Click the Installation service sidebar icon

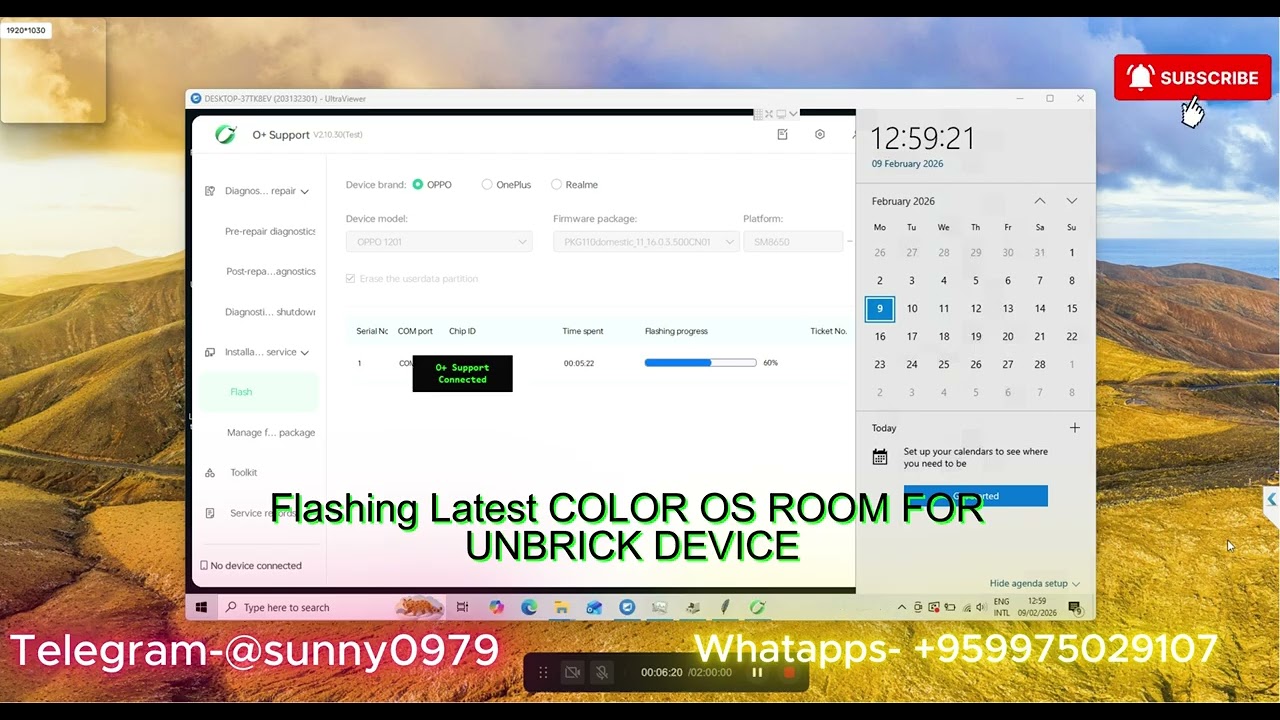click(x=210, y=352)
